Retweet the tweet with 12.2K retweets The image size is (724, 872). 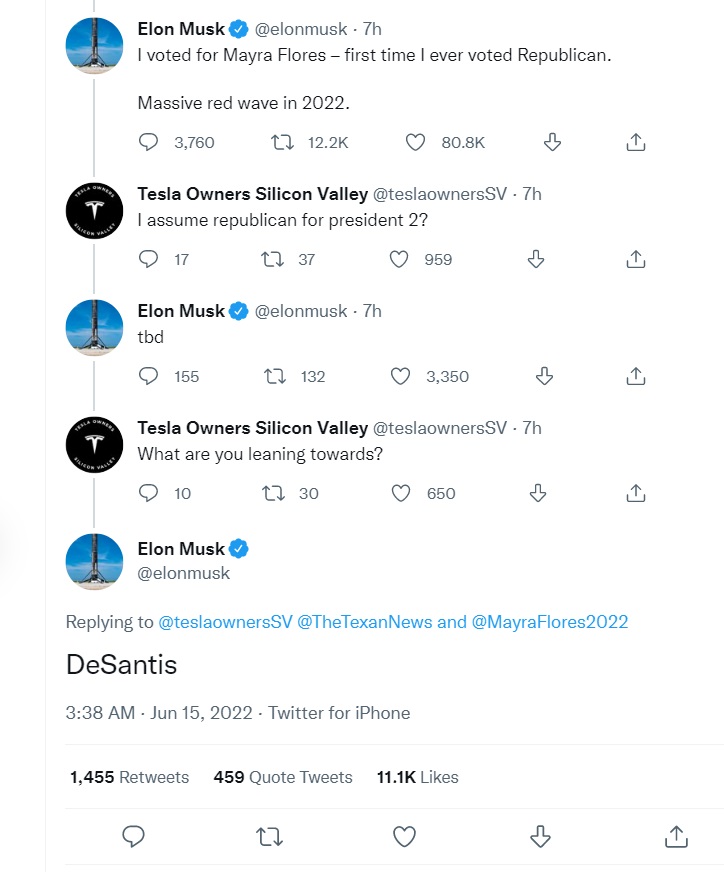tap(282, 142)
